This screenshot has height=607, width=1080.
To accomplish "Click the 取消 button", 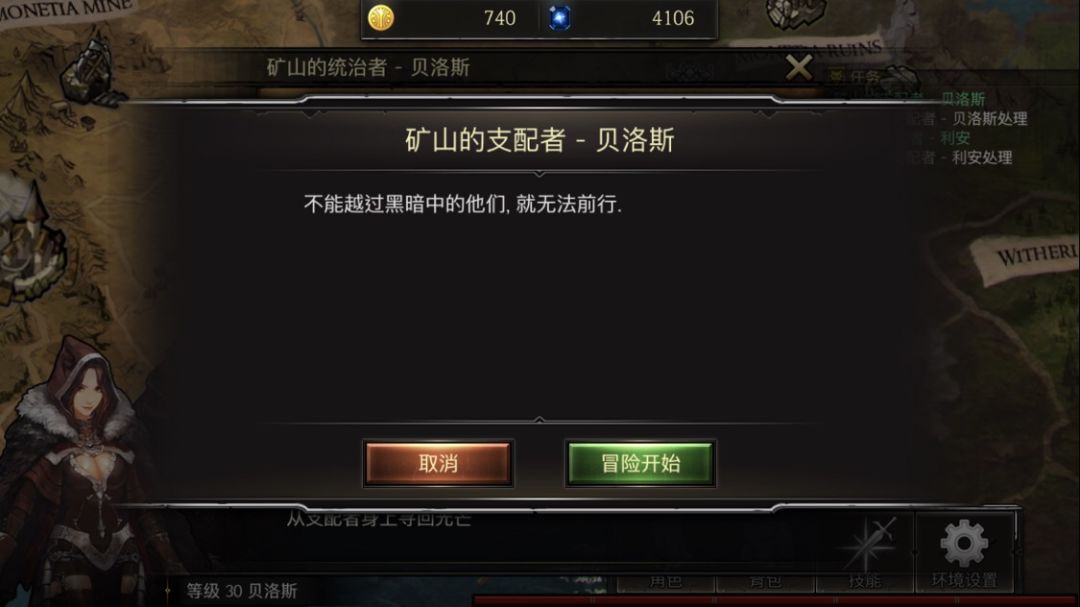I will click(438, 464).
